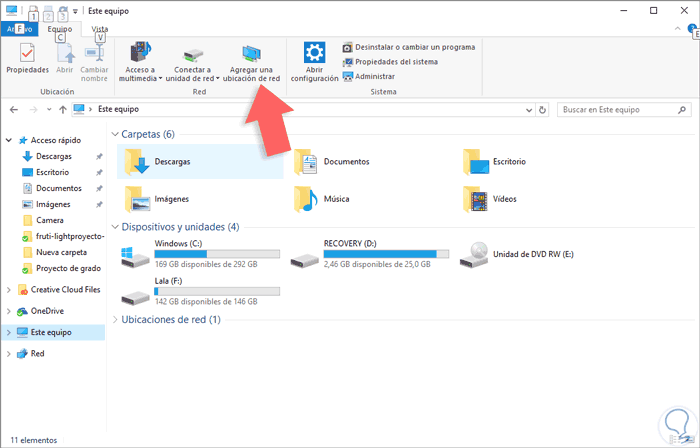Collapse the ribbon with the chevron
The height and width of the screenshot is (448, 700).
tap(678, 29)
